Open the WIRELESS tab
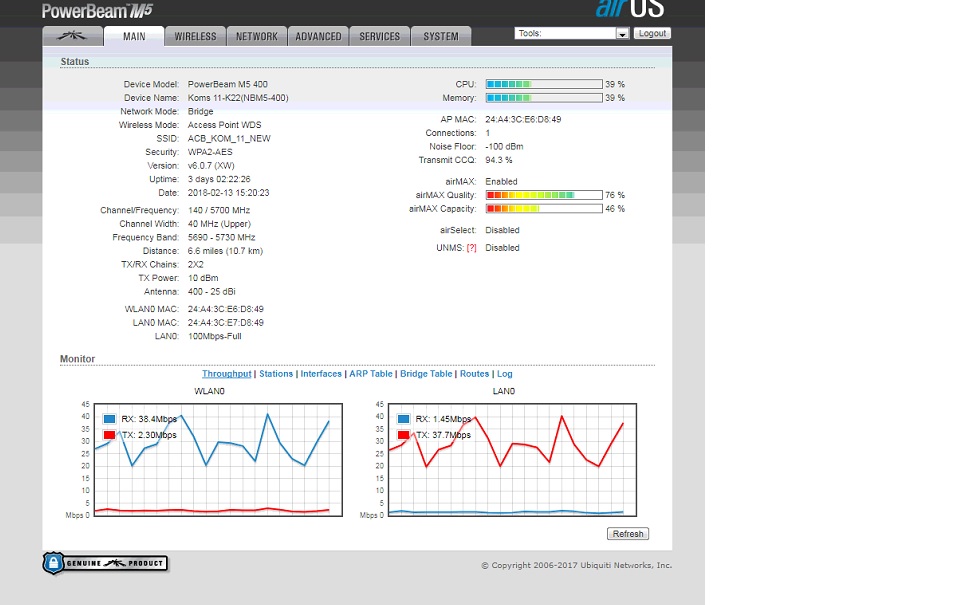Image resolution: width=960 pixels, height=605 pixels. click(x=195, y=36)
